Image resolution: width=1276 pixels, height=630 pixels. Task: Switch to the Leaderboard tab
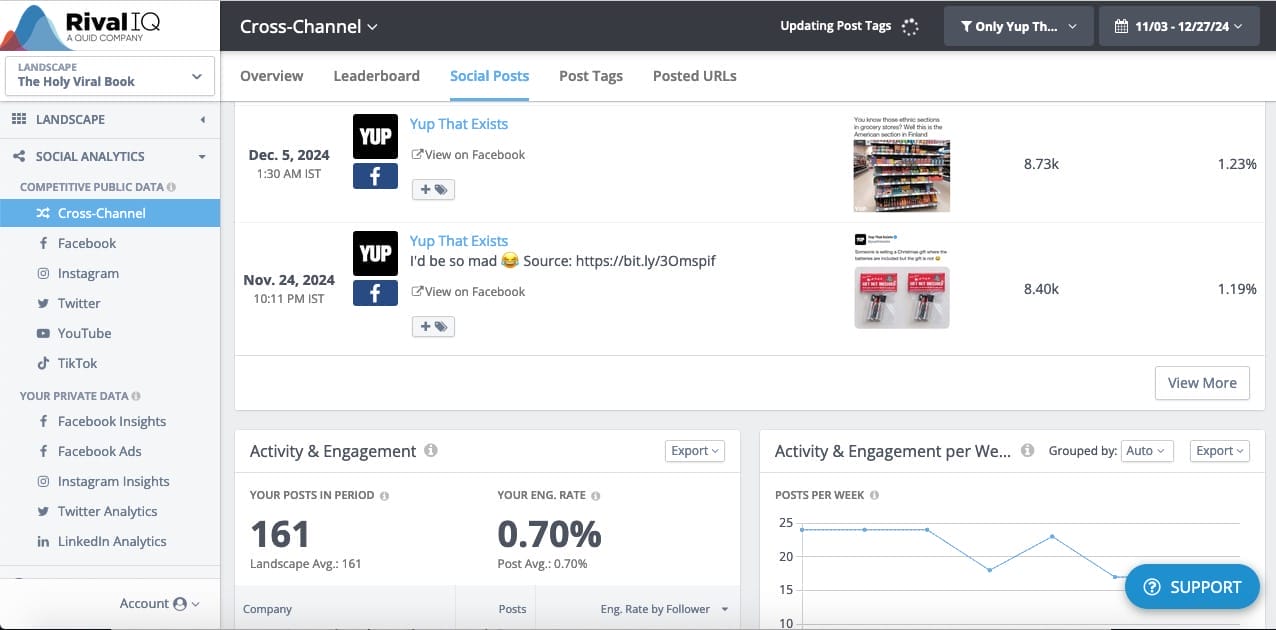pos(376,76)
